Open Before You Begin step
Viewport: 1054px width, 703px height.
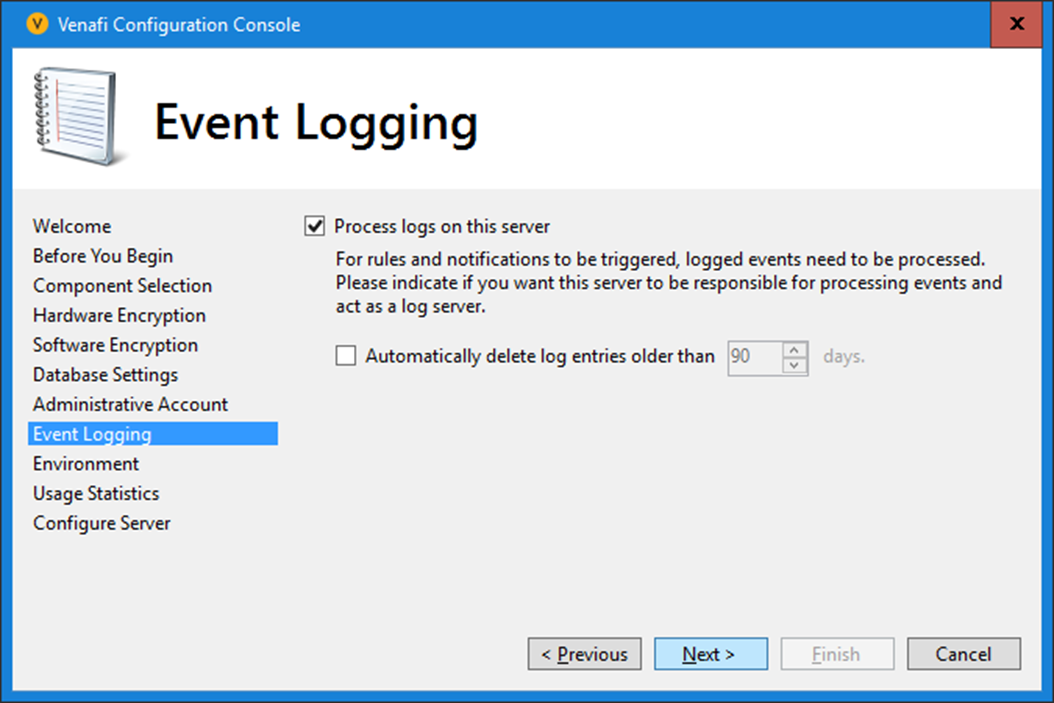103,257
